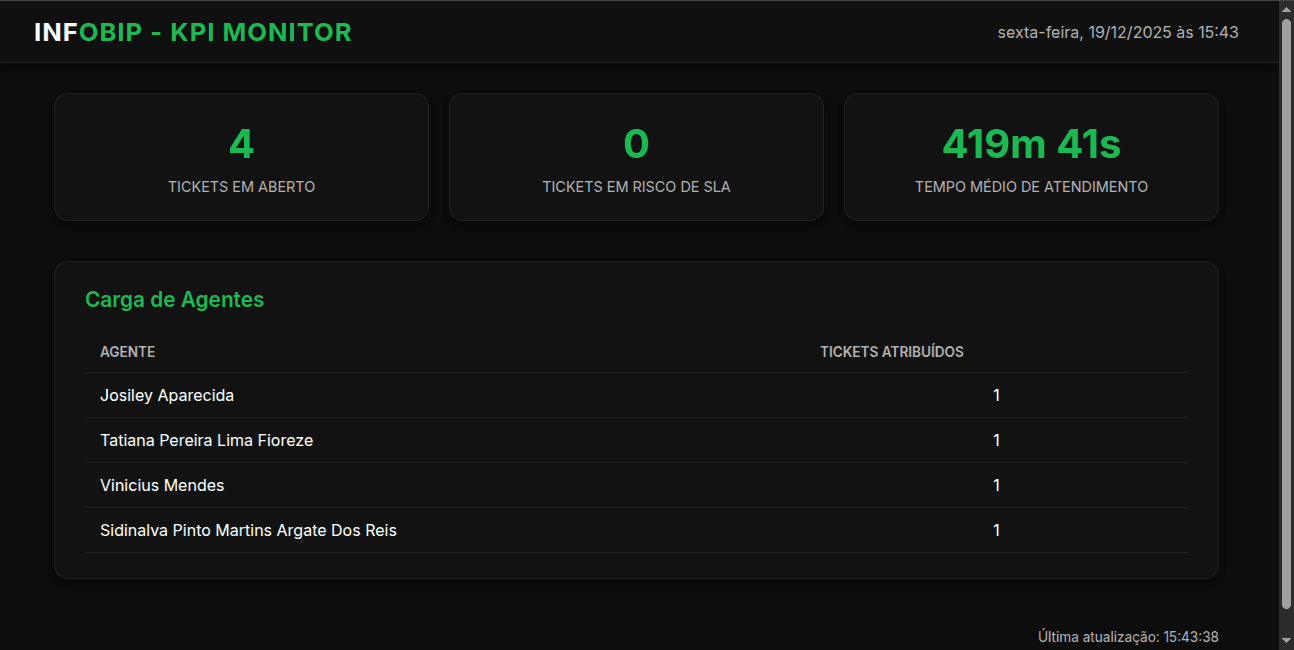The height and width of the screenshot is (650, 1294).
Task: Click the "4" Tickets Em Aberto KPI card
Action: point(241,156)
